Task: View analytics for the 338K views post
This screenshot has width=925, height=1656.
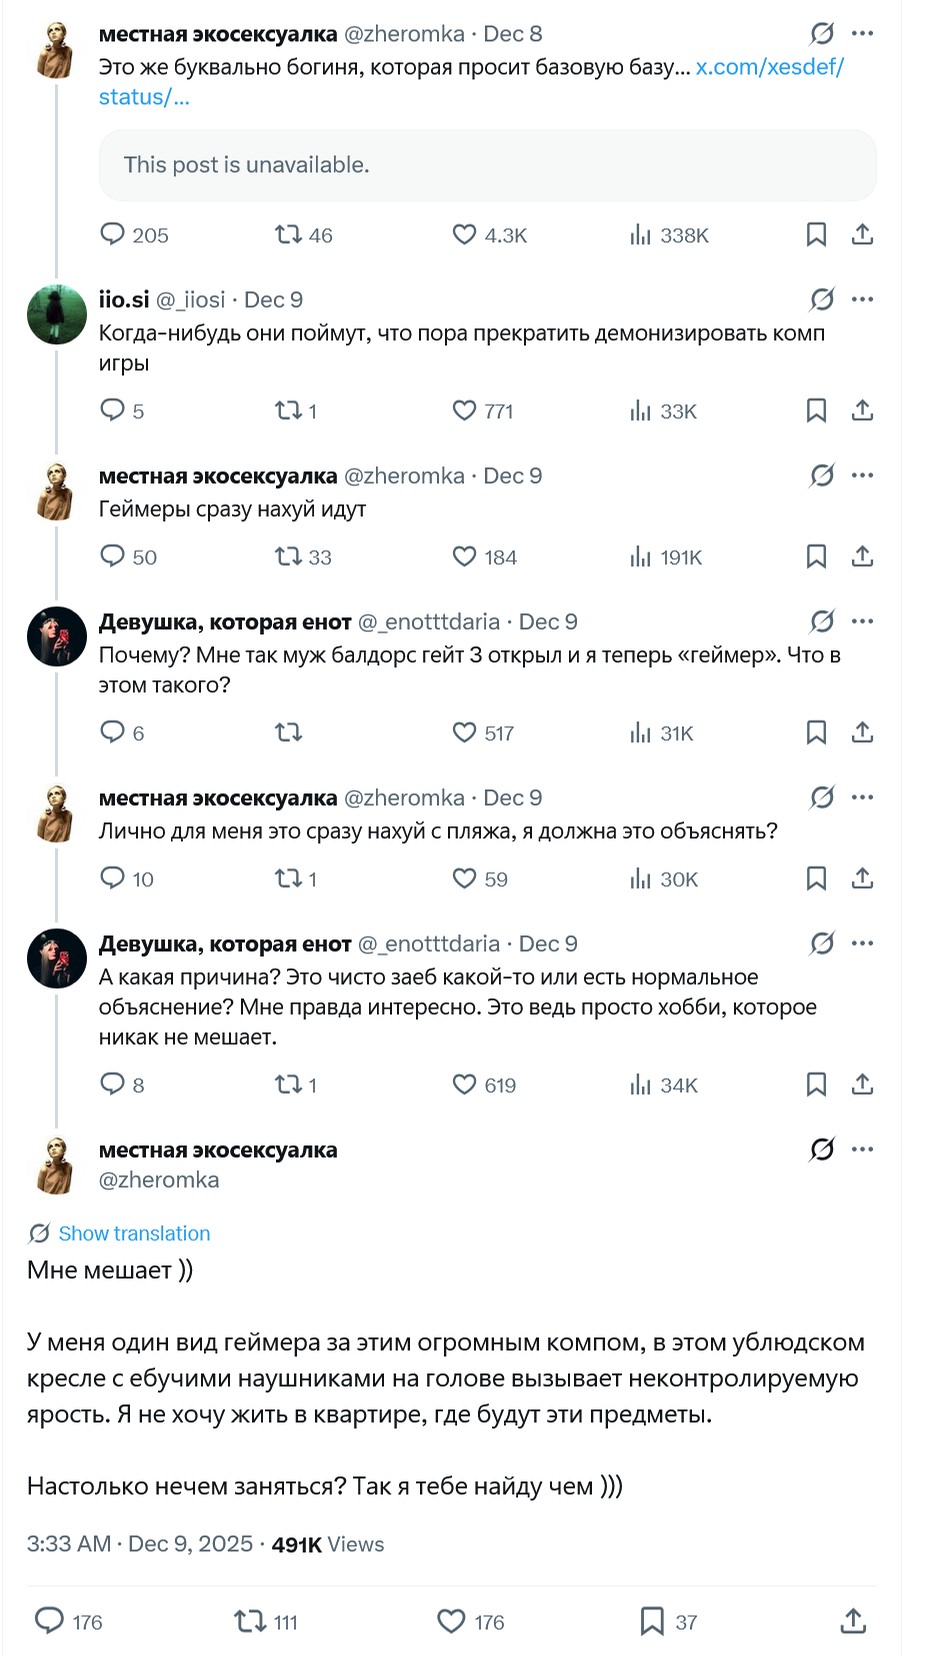Action: (x=640, y=235)
